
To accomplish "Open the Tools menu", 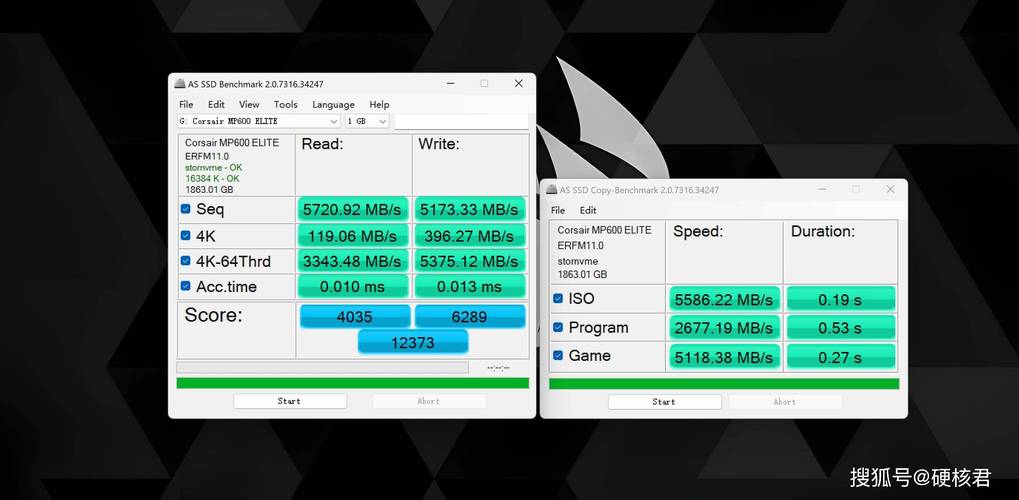I will pos(285,105).
